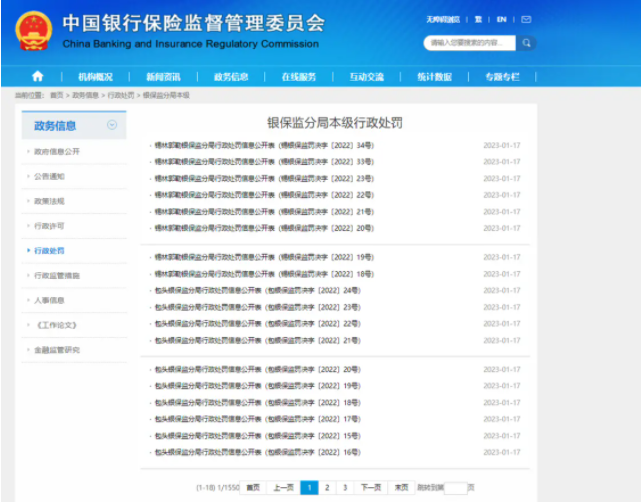Click 首页 in the breadcrumb
Image resolution: width=642 pixels, height=502 pixels.
coord(57,95)
